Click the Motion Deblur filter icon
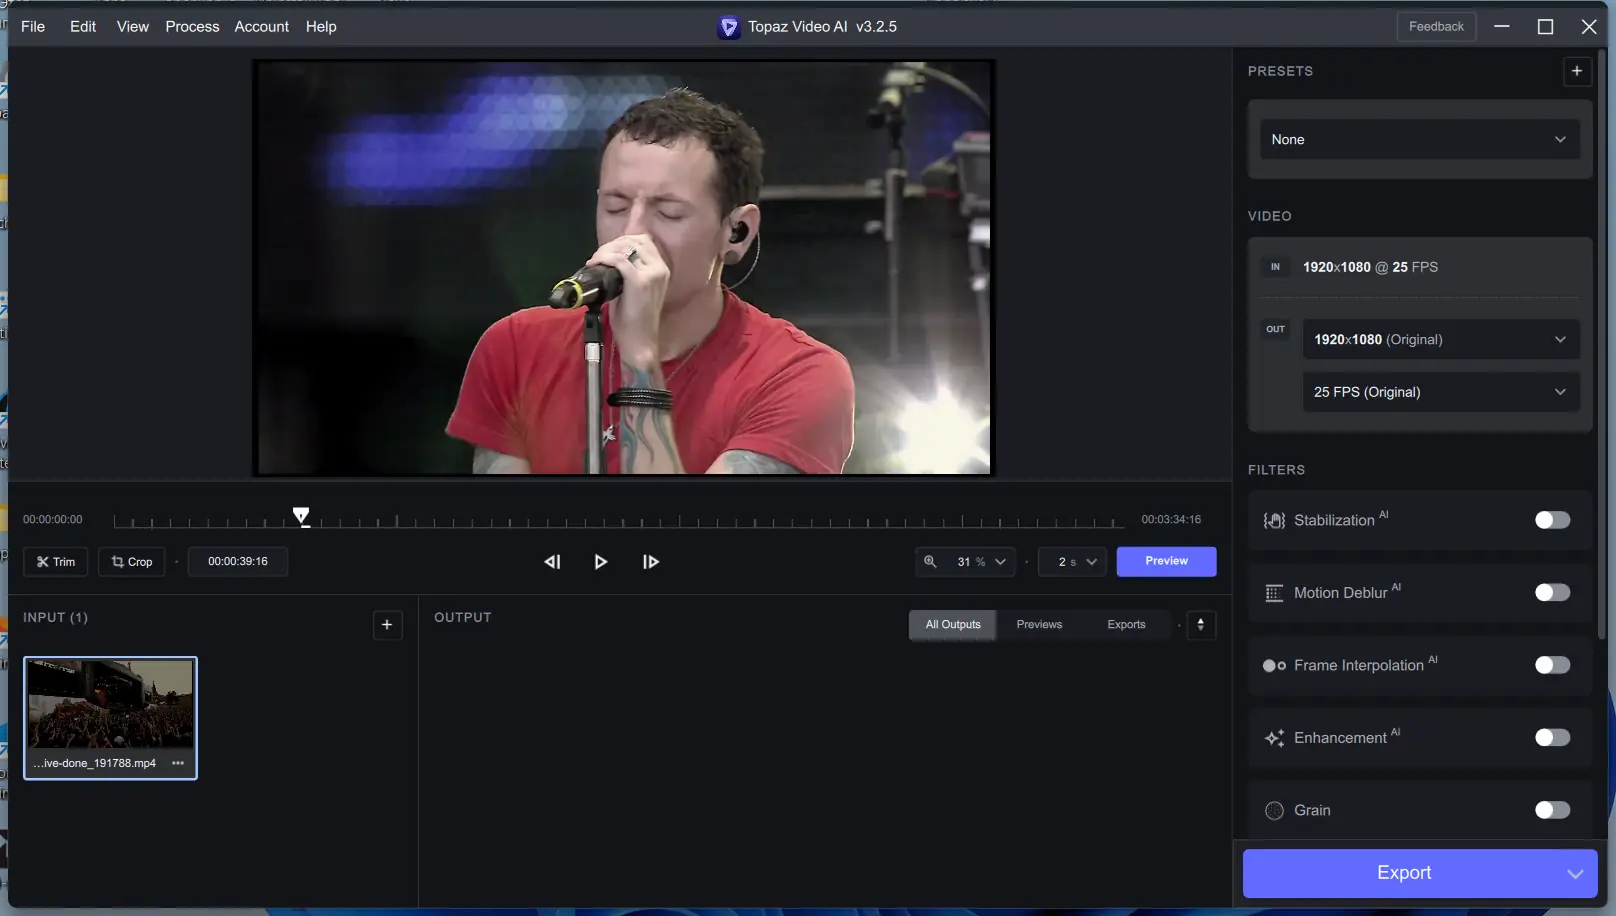 (1274, 593)
